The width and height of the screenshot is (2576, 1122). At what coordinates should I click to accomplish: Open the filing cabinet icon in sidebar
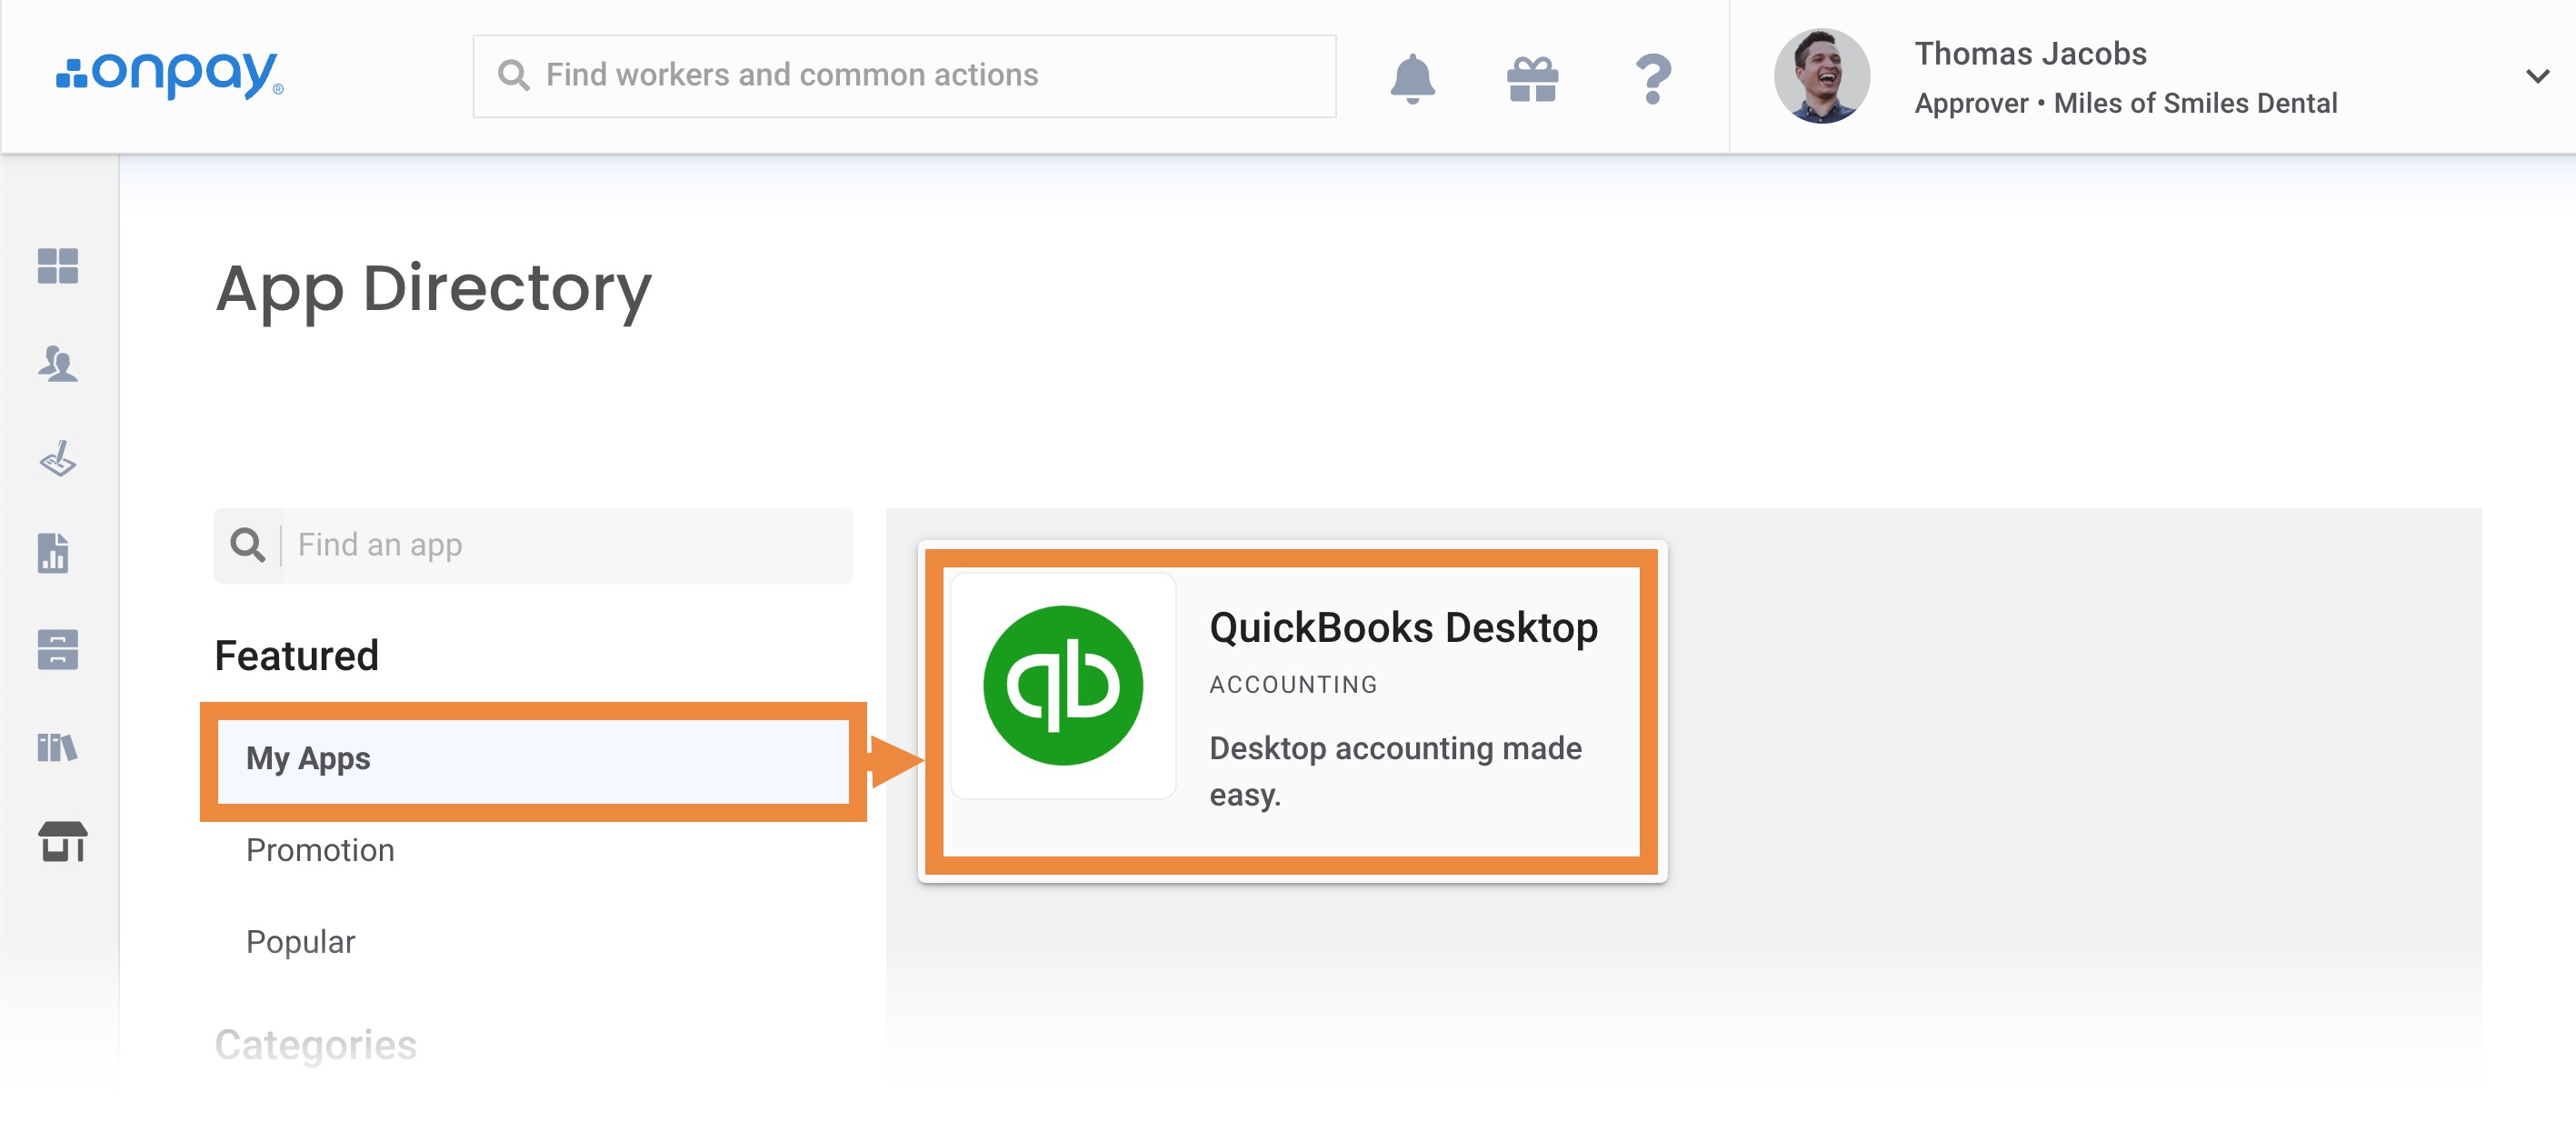[x=58, y=650]
